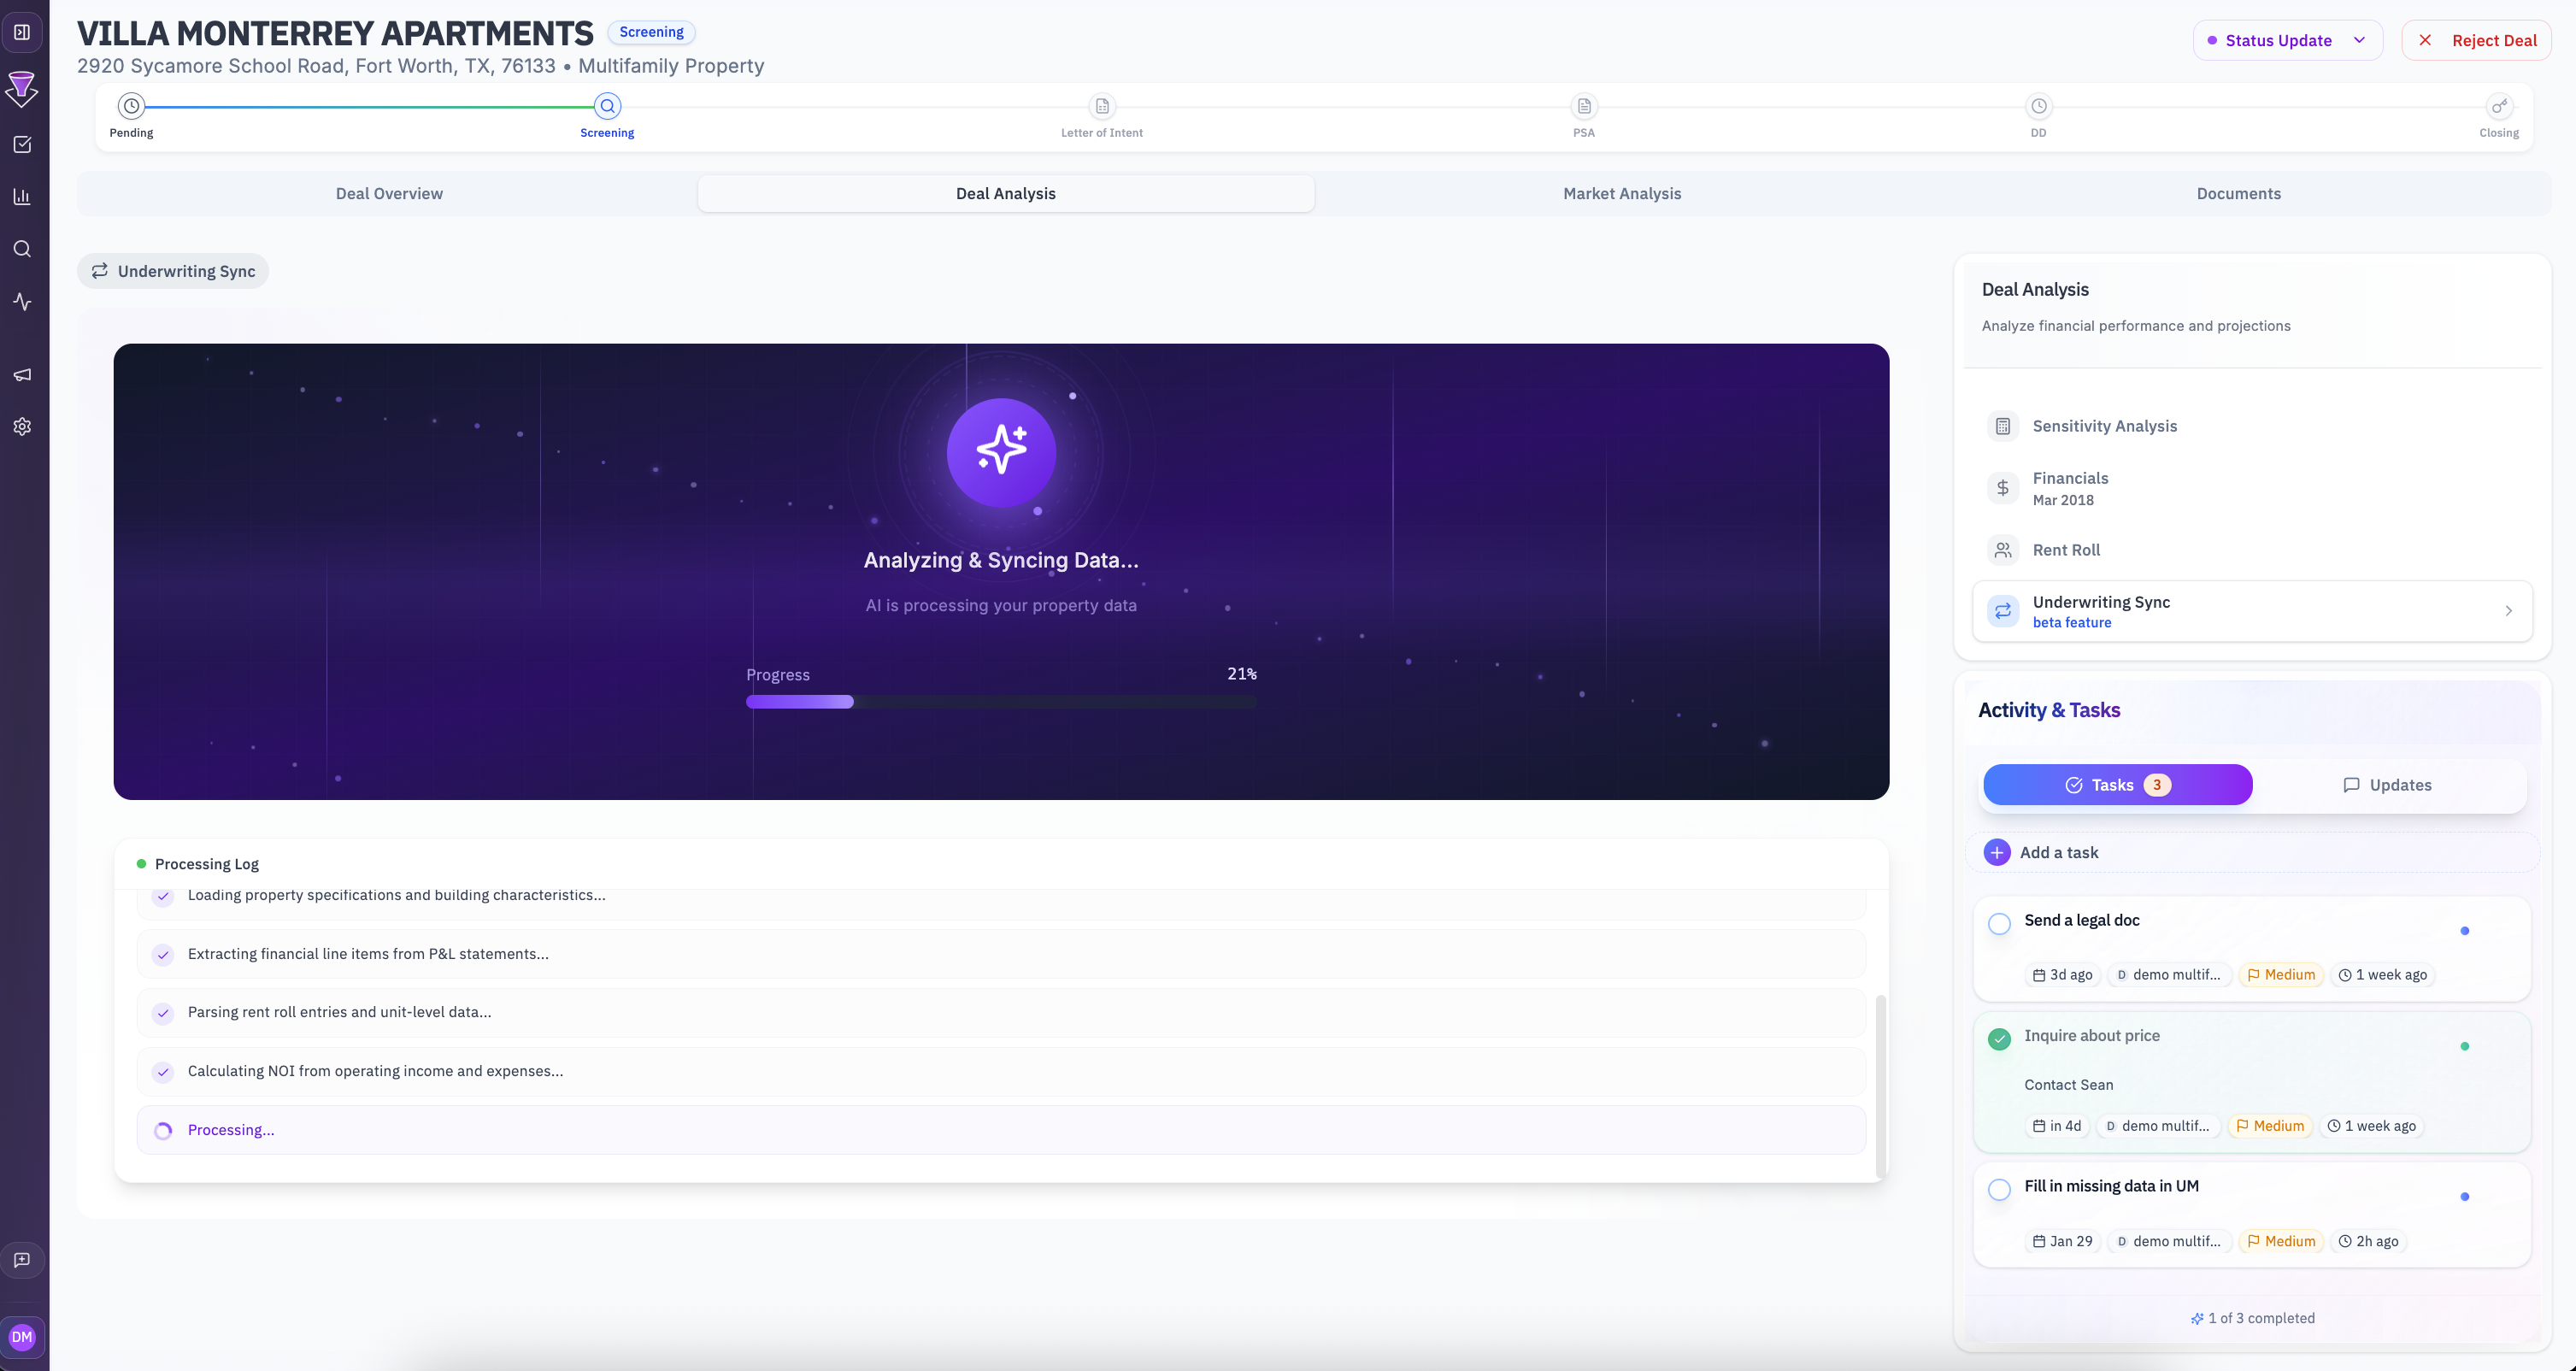Click the funnel icon in left sidebar

click(x=22, y=89)
